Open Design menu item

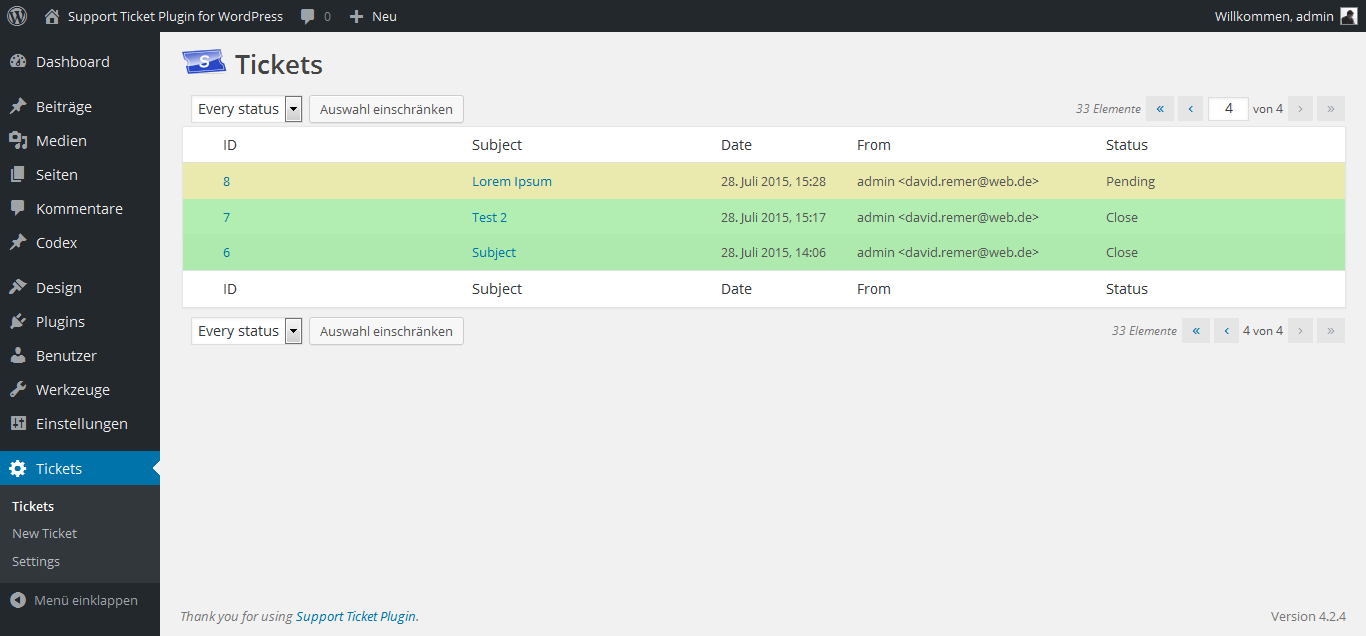click(80, 288)
